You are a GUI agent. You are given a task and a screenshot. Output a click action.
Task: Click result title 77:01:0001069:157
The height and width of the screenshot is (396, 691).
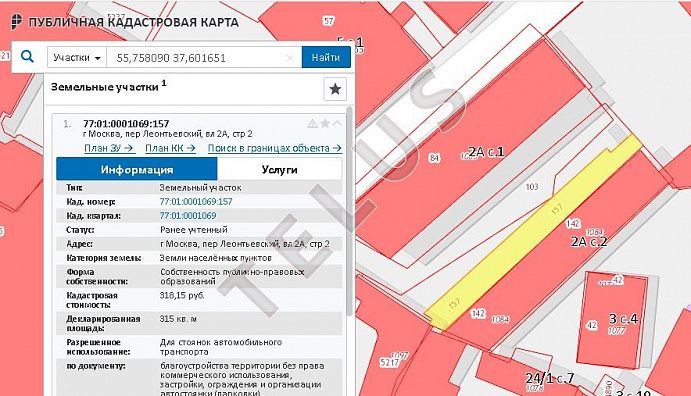[x=126, y=124]
